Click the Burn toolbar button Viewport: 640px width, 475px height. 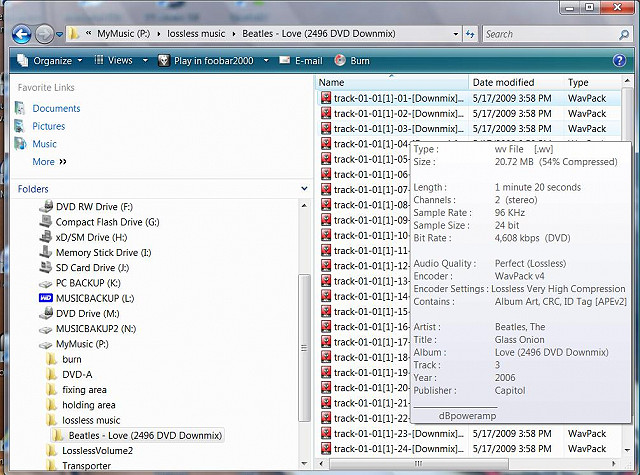coord(352,61)
